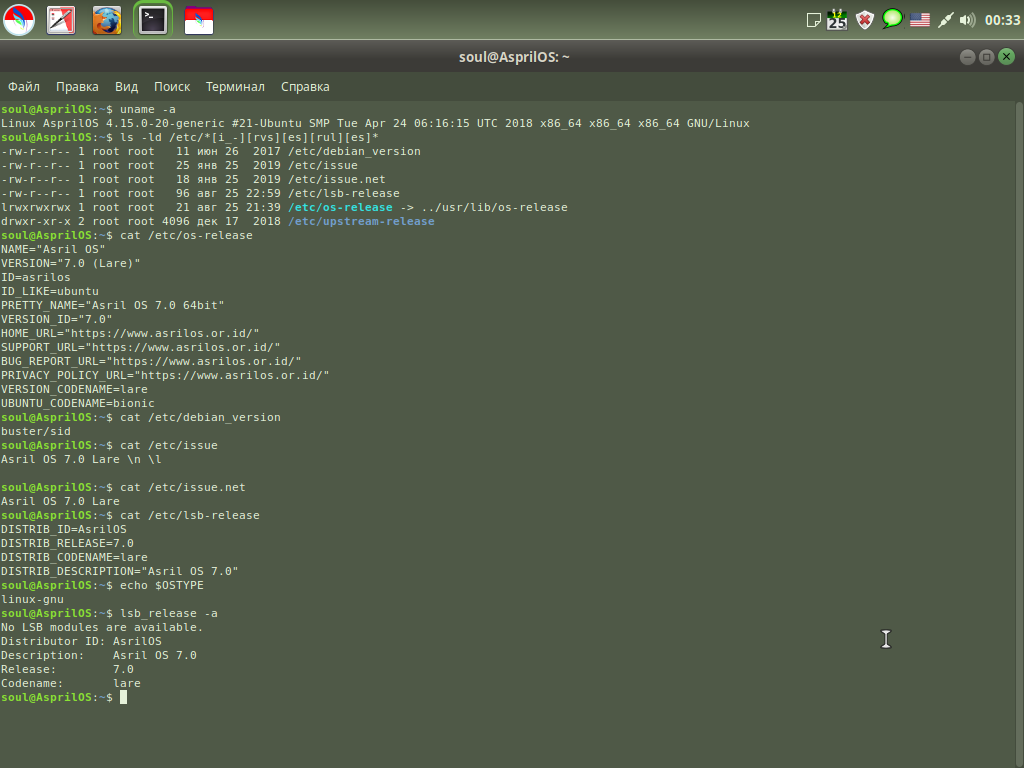Maximize the terminal window
The image size is (1024, 768).
[x=987, y=57]
